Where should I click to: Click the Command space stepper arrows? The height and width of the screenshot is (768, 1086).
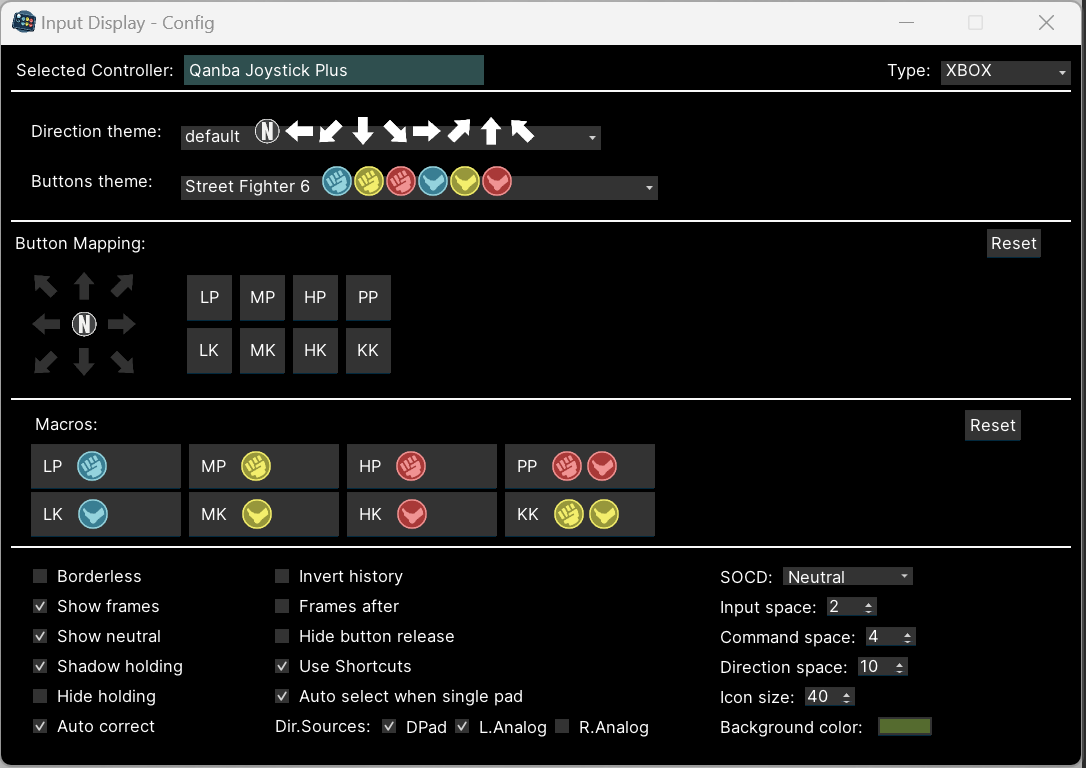pyautogui.click(x=907, y=636)
